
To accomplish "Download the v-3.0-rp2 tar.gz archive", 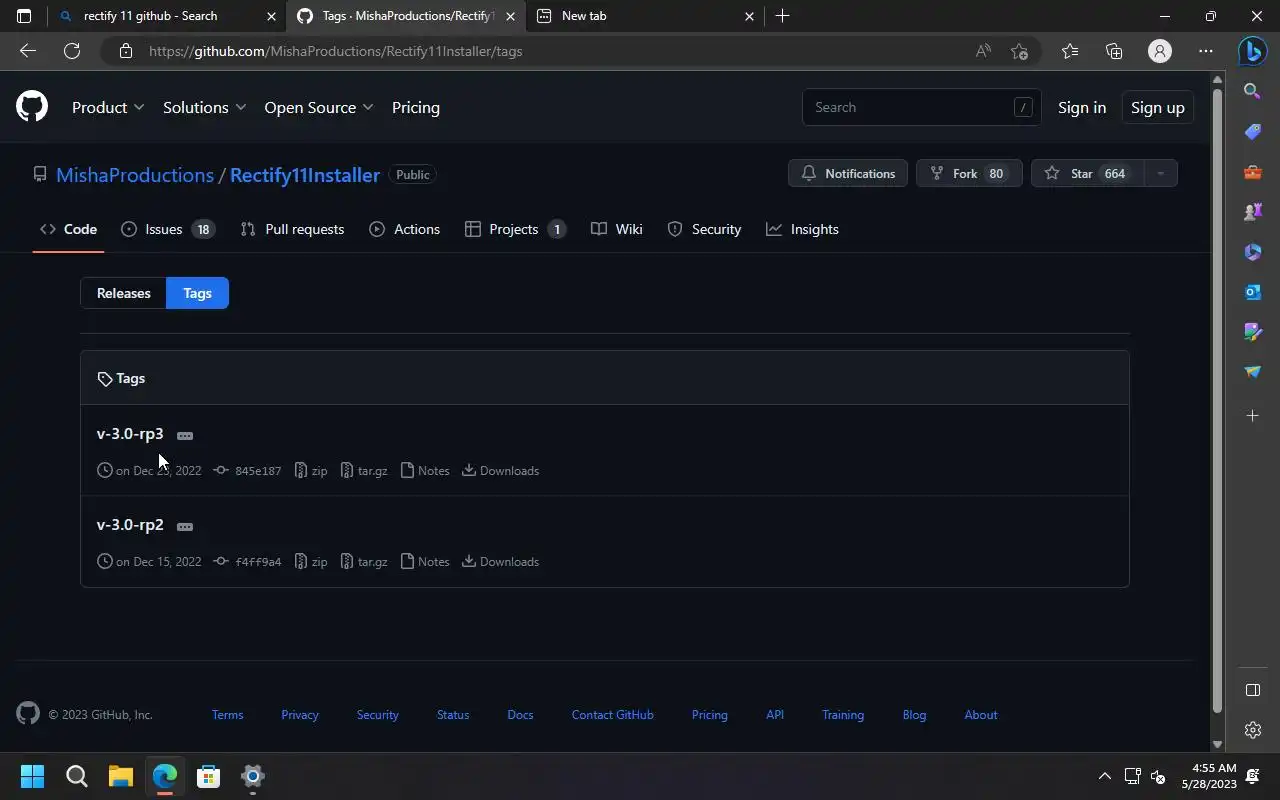I will pos(364,561).
